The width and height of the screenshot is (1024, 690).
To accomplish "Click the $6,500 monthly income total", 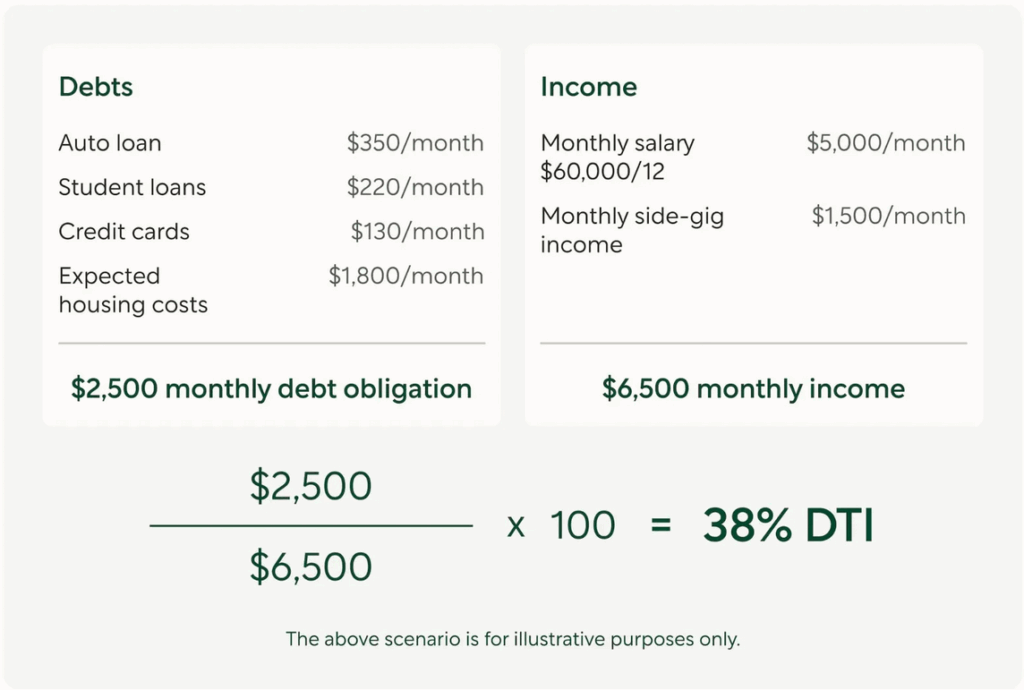I will (753, 388).
